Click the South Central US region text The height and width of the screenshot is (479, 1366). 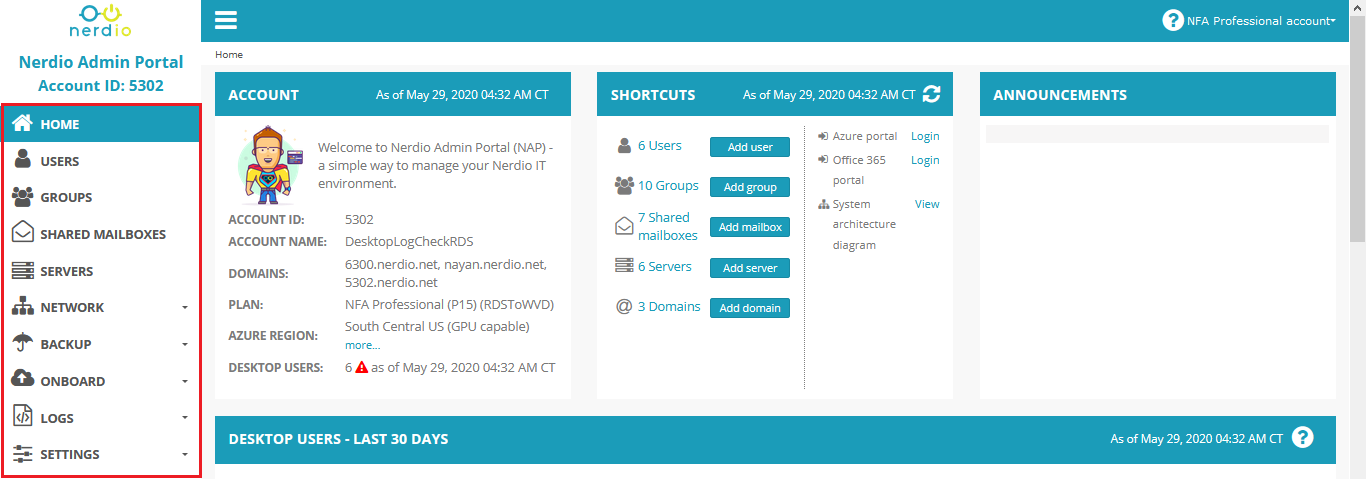click(437, 326)
